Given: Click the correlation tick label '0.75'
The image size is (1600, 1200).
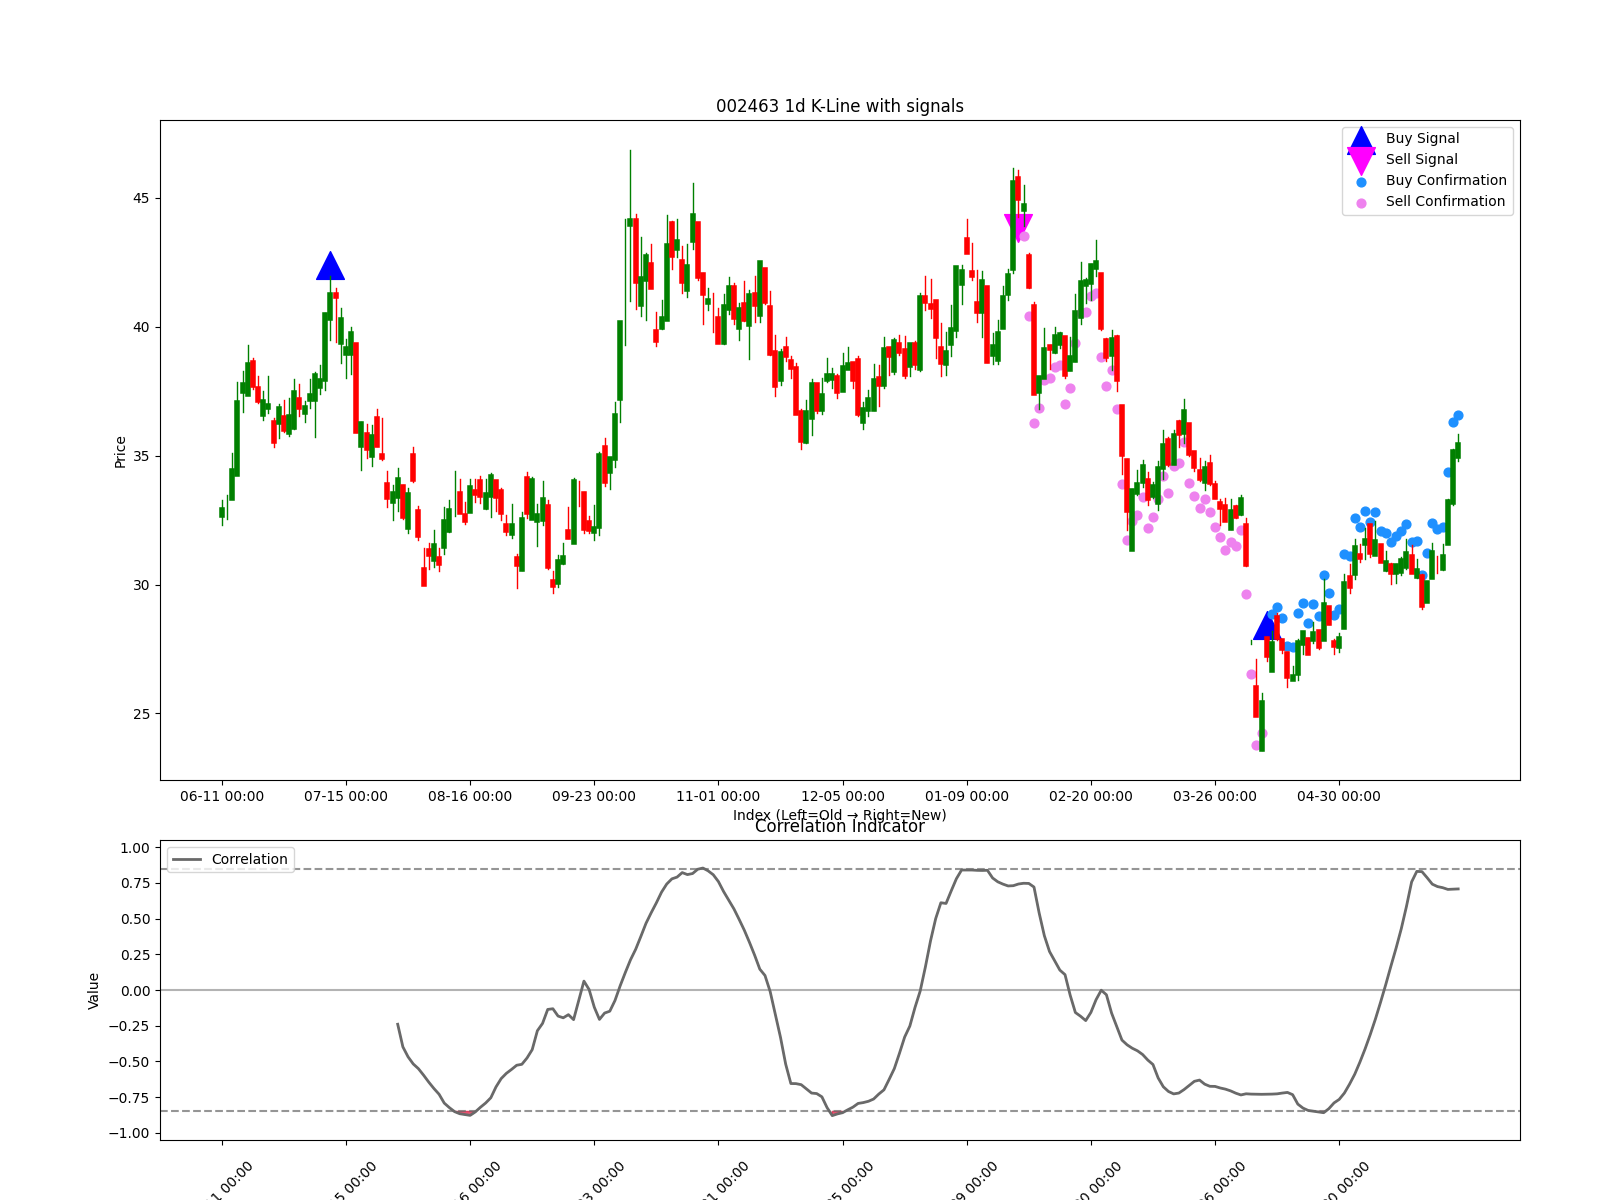Looking at the screenshot, I should tap(134, 884).
